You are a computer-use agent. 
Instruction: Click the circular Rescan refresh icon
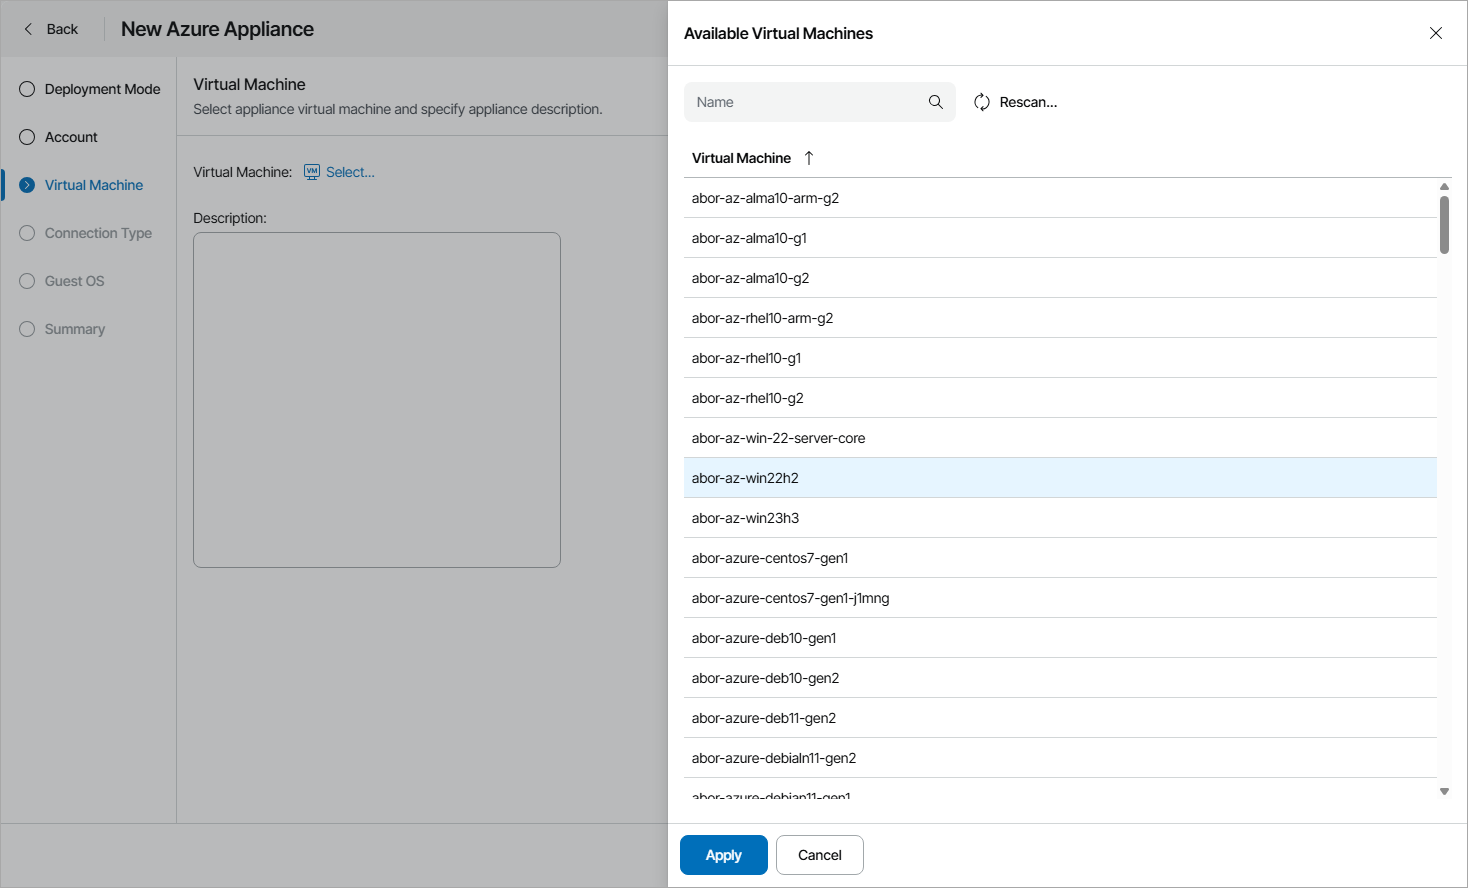pyautogui.click(x=981, y=102)
